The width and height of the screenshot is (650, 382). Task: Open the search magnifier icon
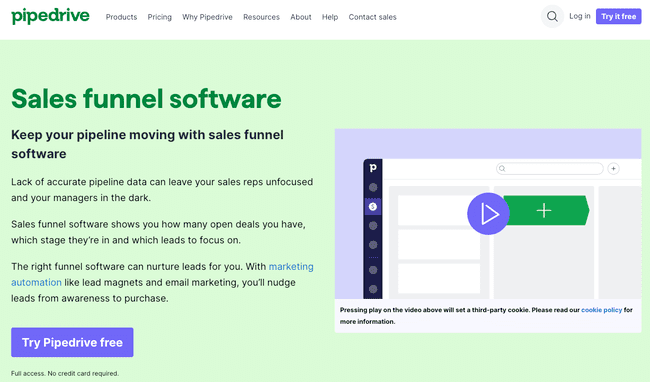(552, 17)
